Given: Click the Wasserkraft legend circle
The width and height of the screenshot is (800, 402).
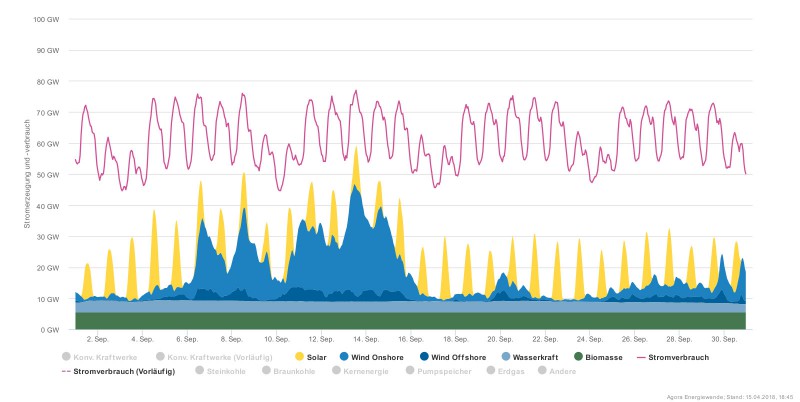Looking at the screenshot, I should coord(532,355).
